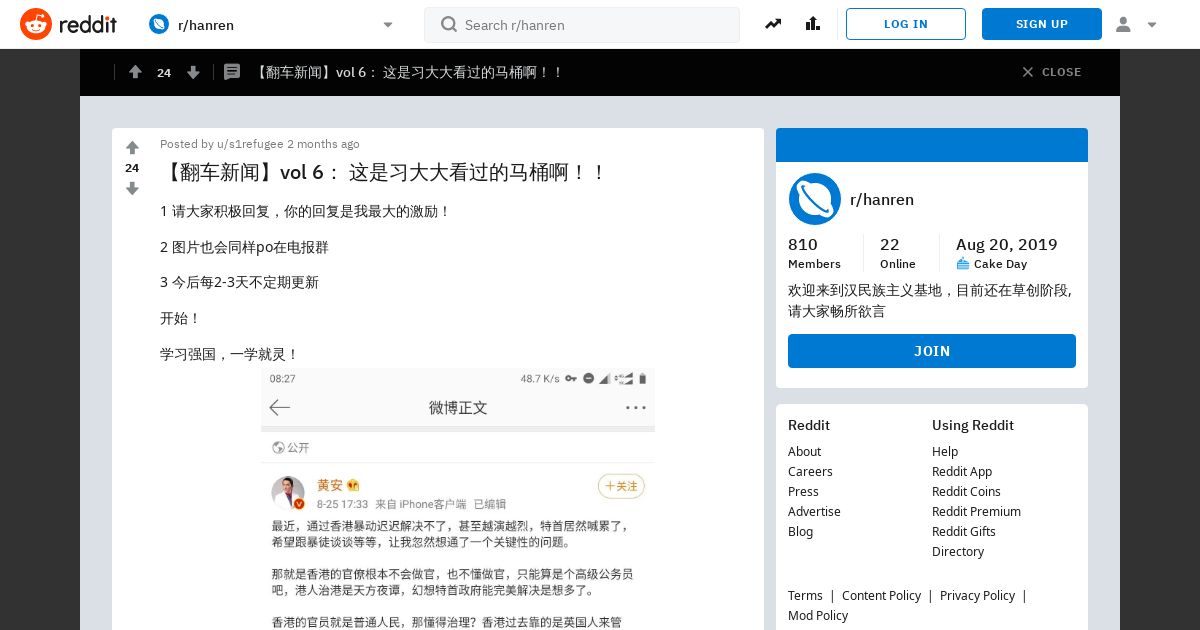Open the Blog footer link
This screenshot has width=1200, height=630.
[800, 531]
